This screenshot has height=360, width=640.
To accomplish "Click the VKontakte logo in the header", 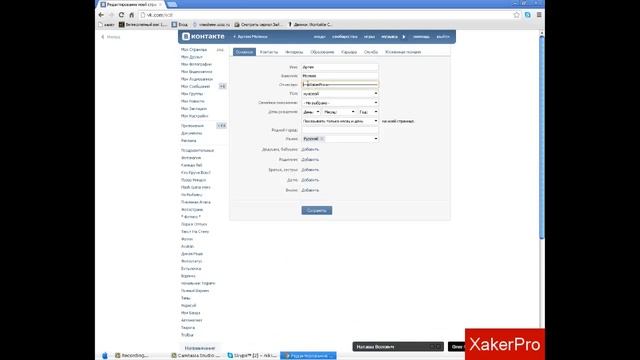I will (203, 36).
